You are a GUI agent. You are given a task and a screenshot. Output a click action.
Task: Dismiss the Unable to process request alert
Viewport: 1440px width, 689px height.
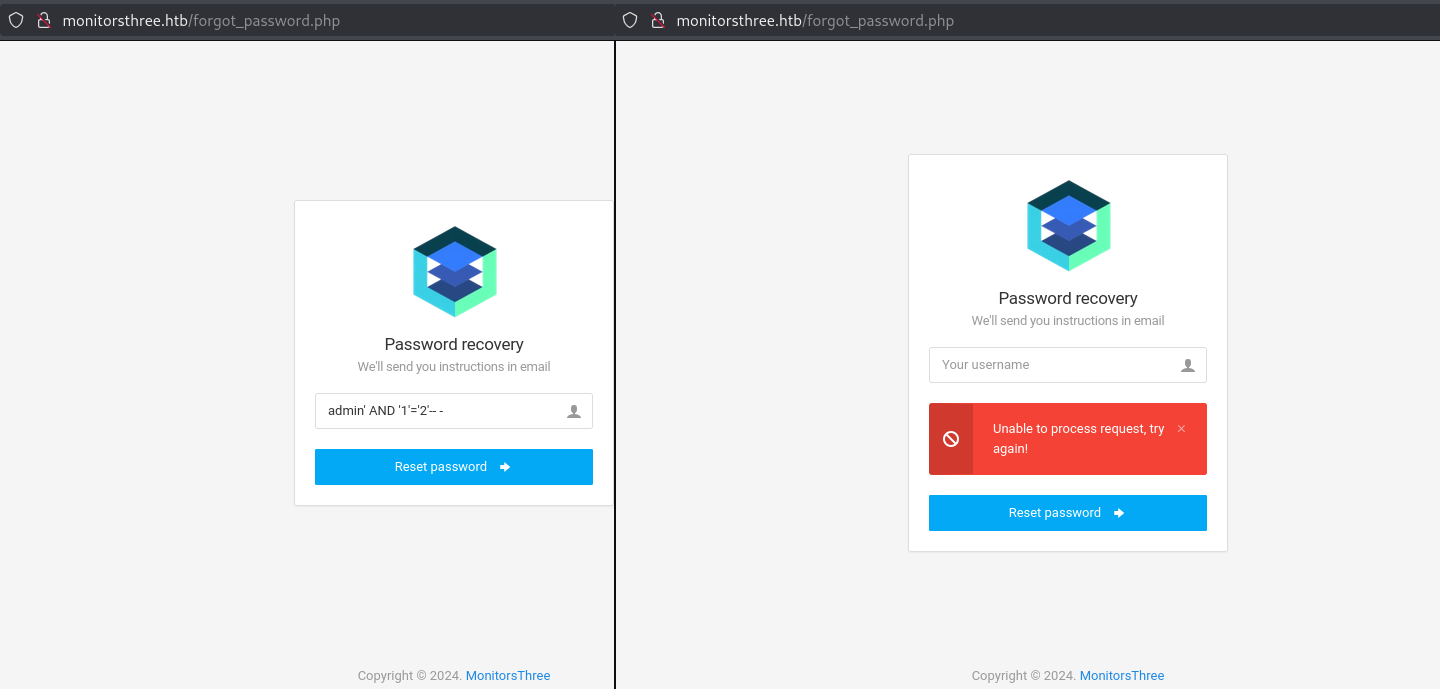point(1181,429)
